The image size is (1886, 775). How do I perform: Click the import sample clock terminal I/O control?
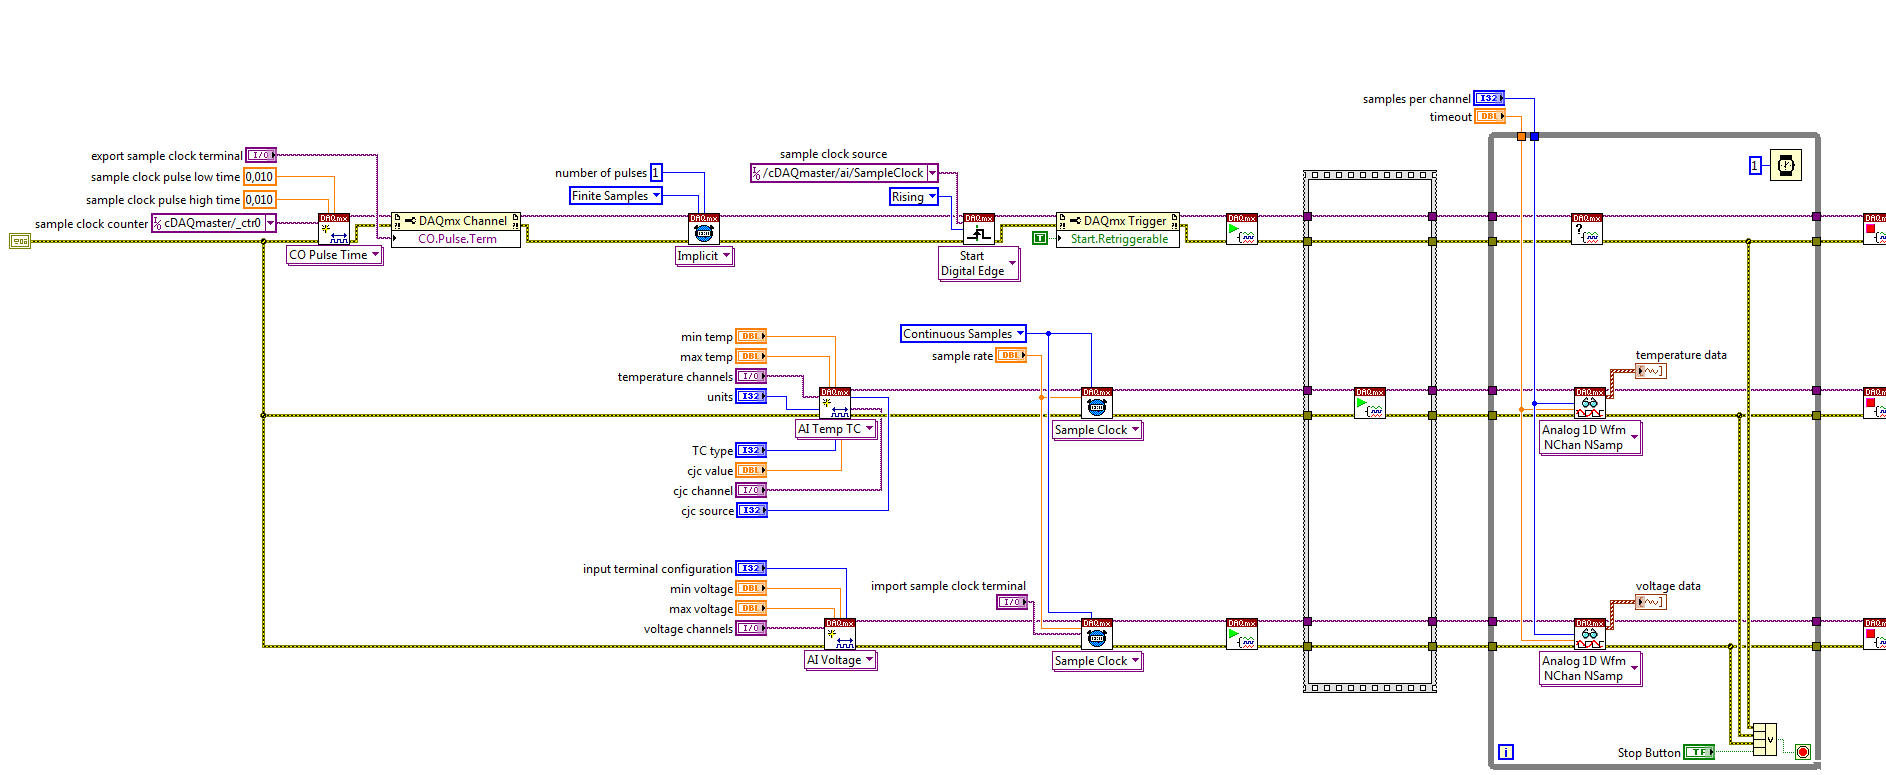point(1012,602)
